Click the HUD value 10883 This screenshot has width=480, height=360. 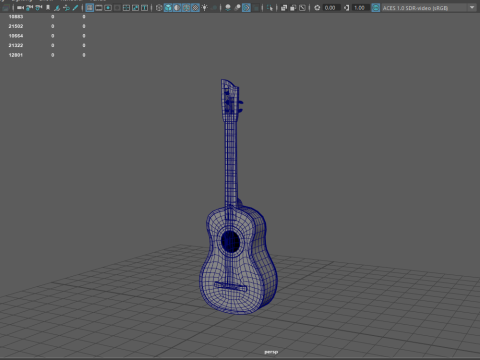[x=16, y=16]
